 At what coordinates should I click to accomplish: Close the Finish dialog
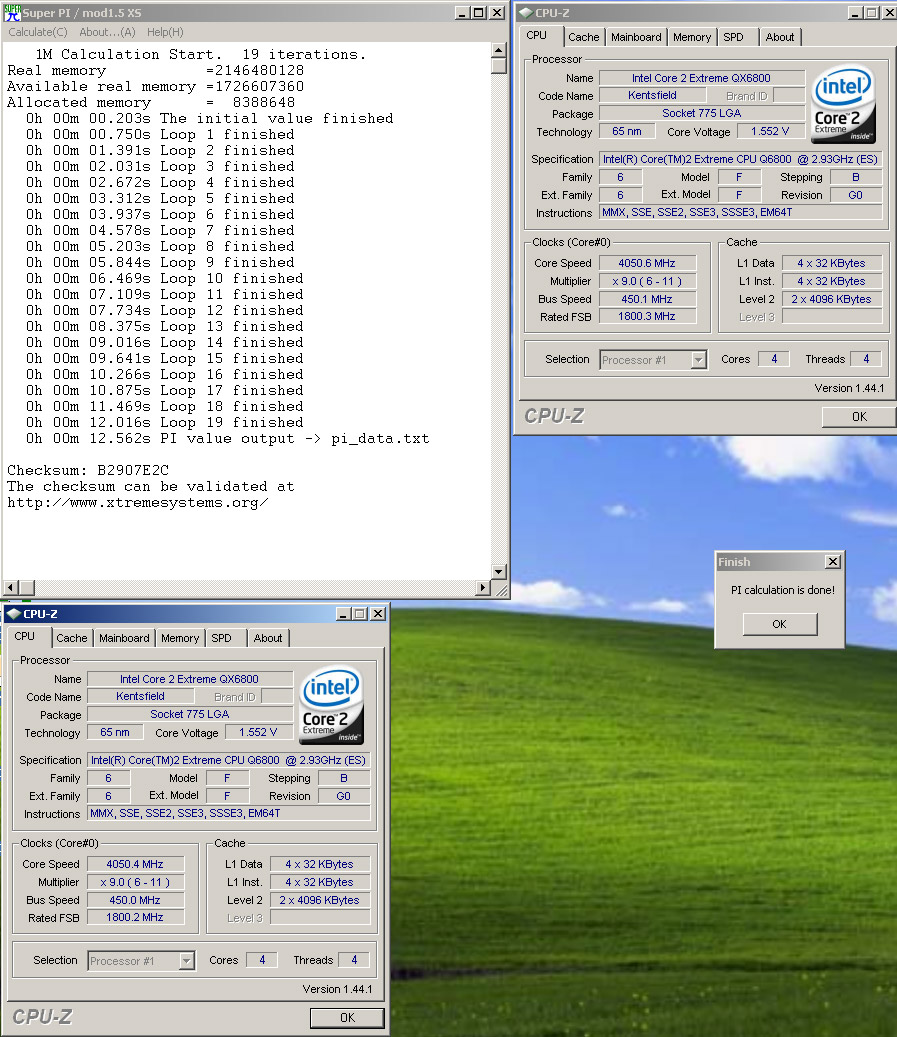pyautogui.click(x=833, y=561)
